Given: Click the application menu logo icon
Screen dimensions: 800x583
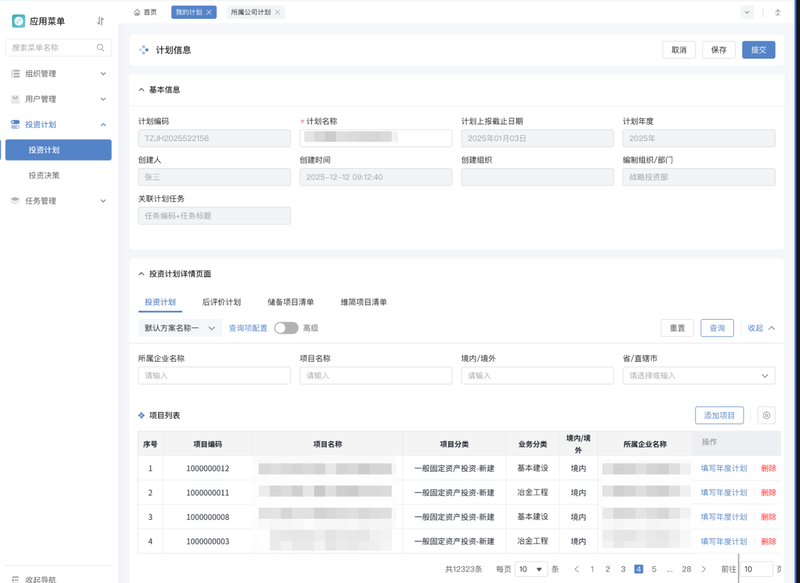Looking at the screenshot, I should [x=18, y=21].
